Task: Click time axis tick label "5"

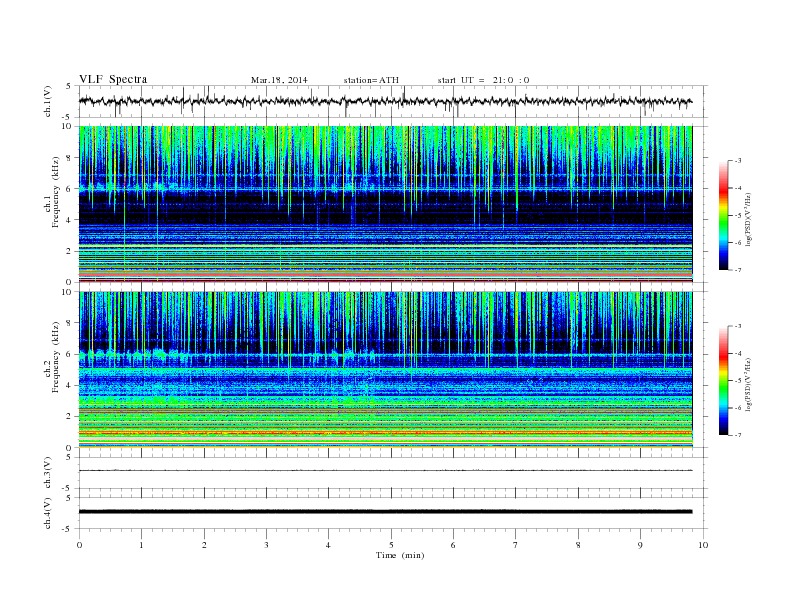Action: [x=391, y=545]
